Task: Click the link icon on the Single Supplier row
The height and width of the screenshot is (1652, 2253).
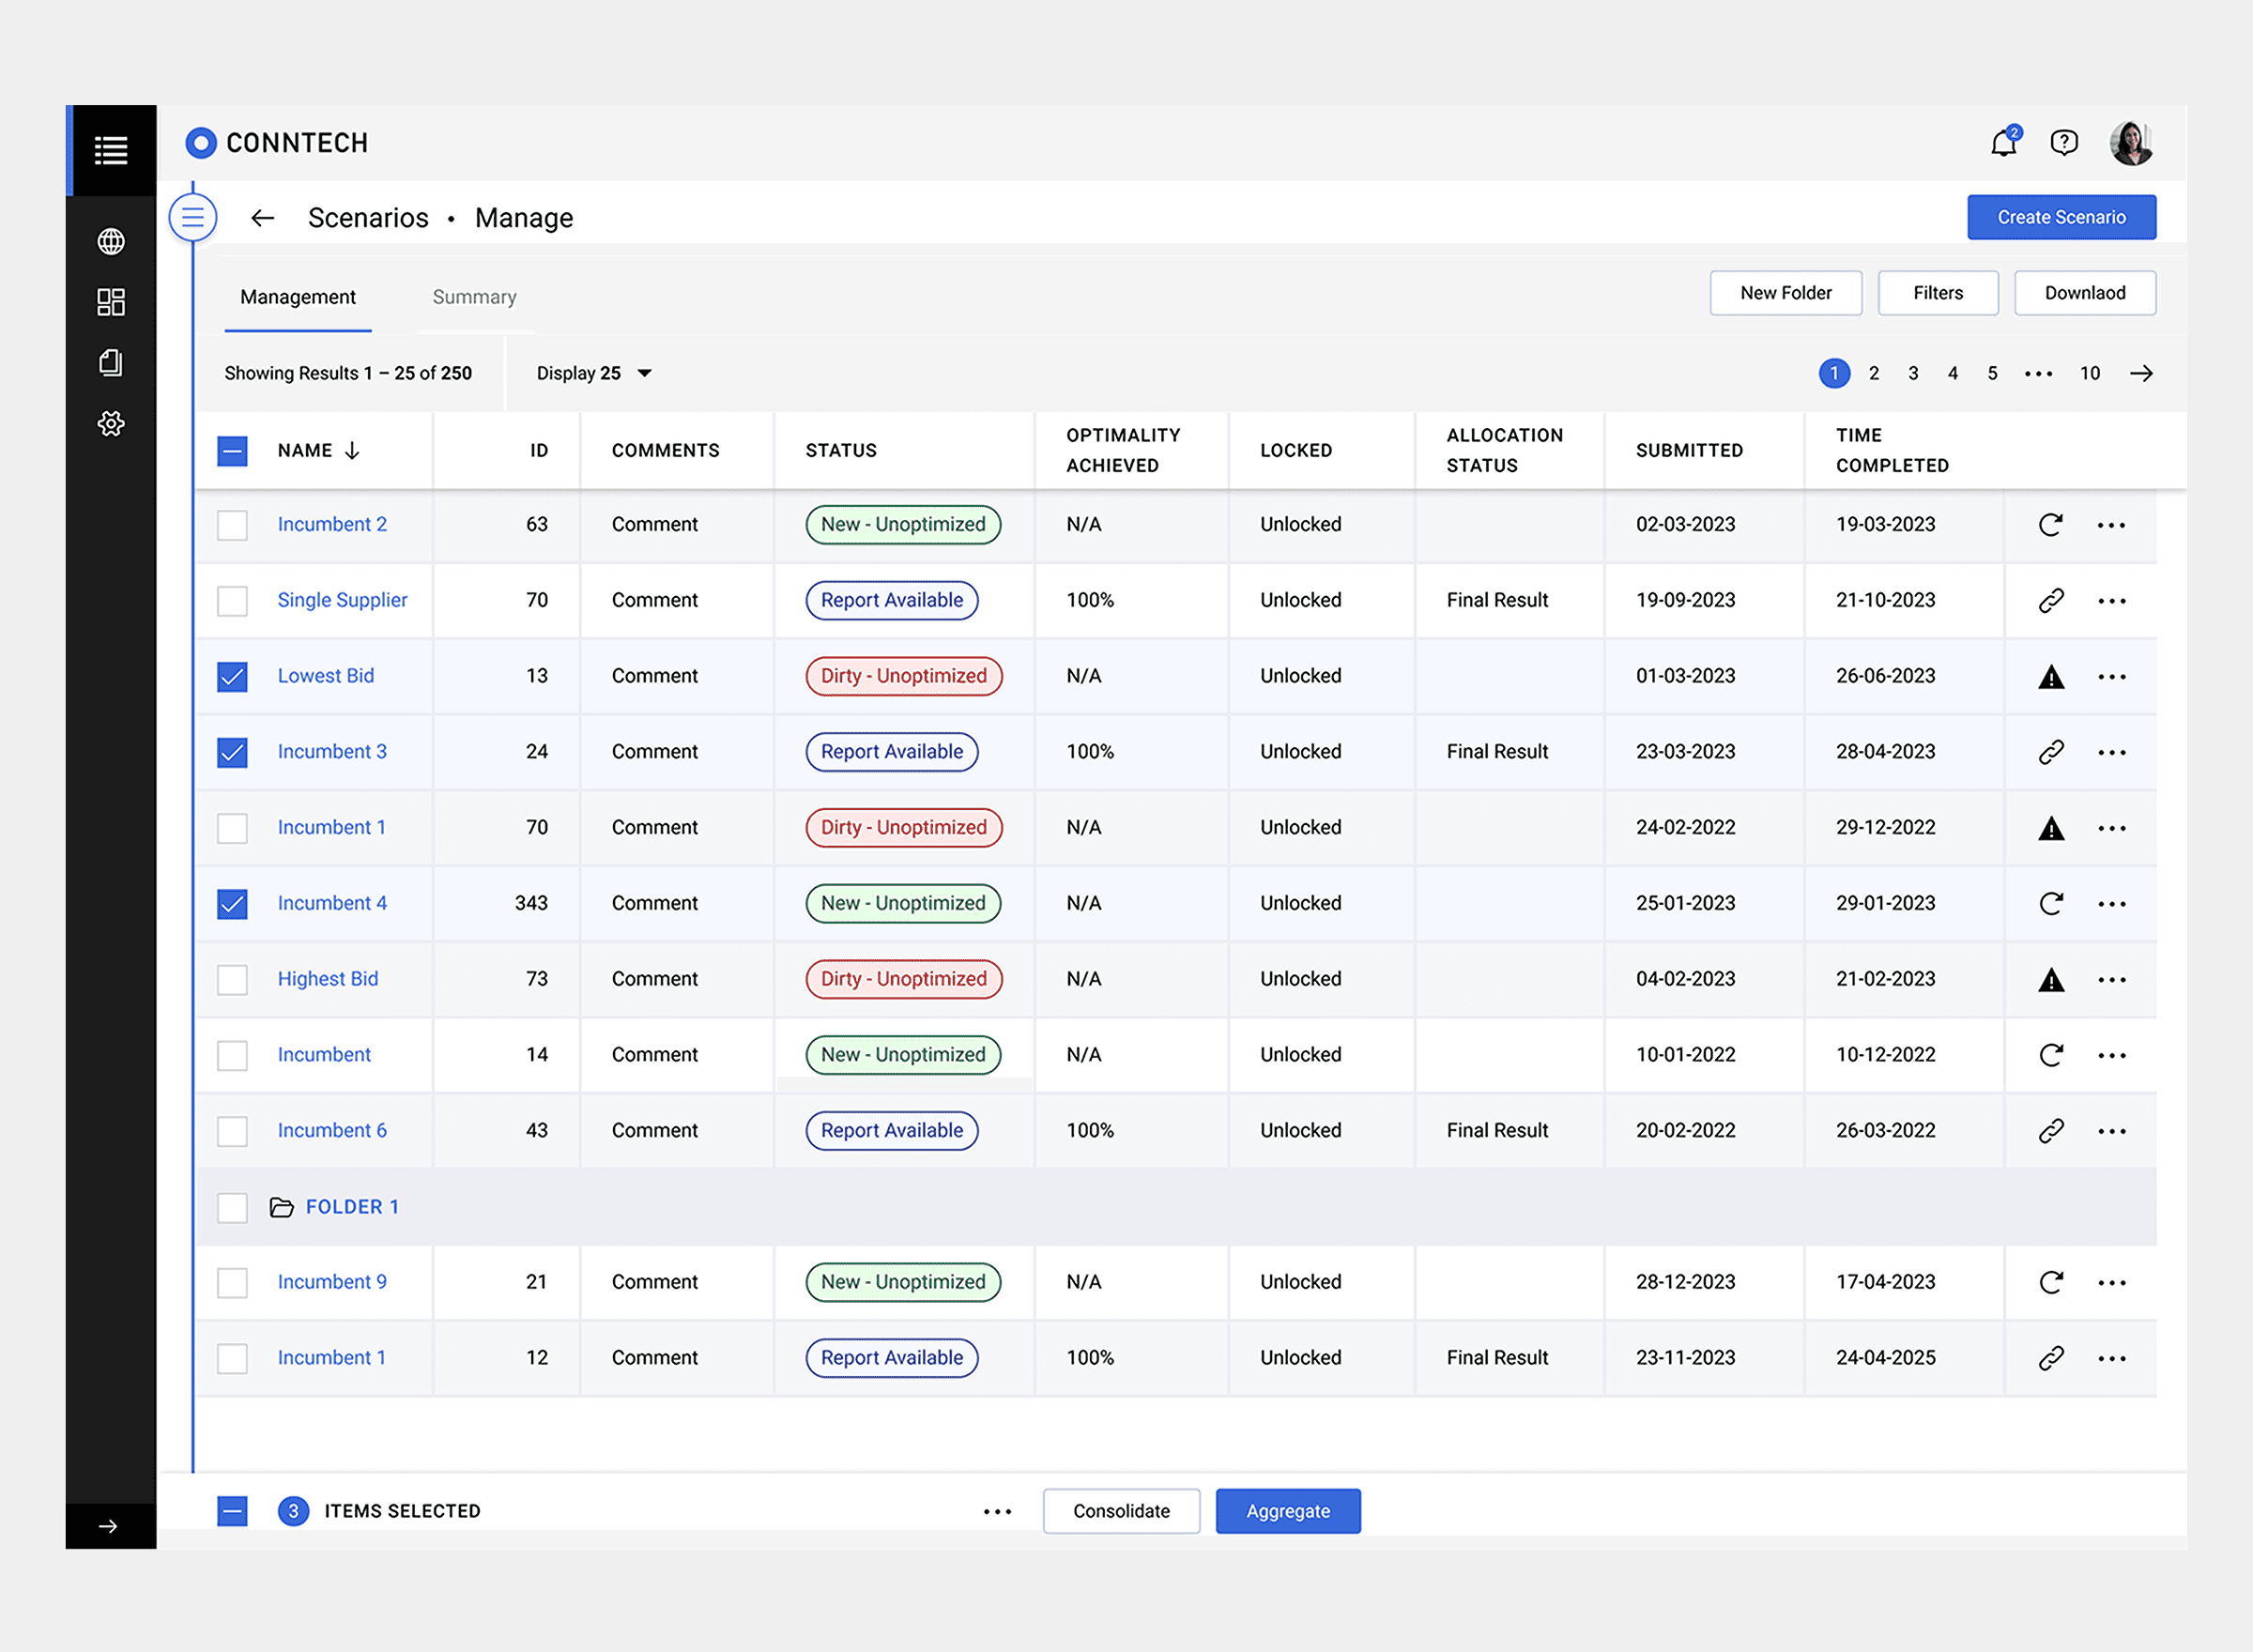Action: [x=2051, y=600]
